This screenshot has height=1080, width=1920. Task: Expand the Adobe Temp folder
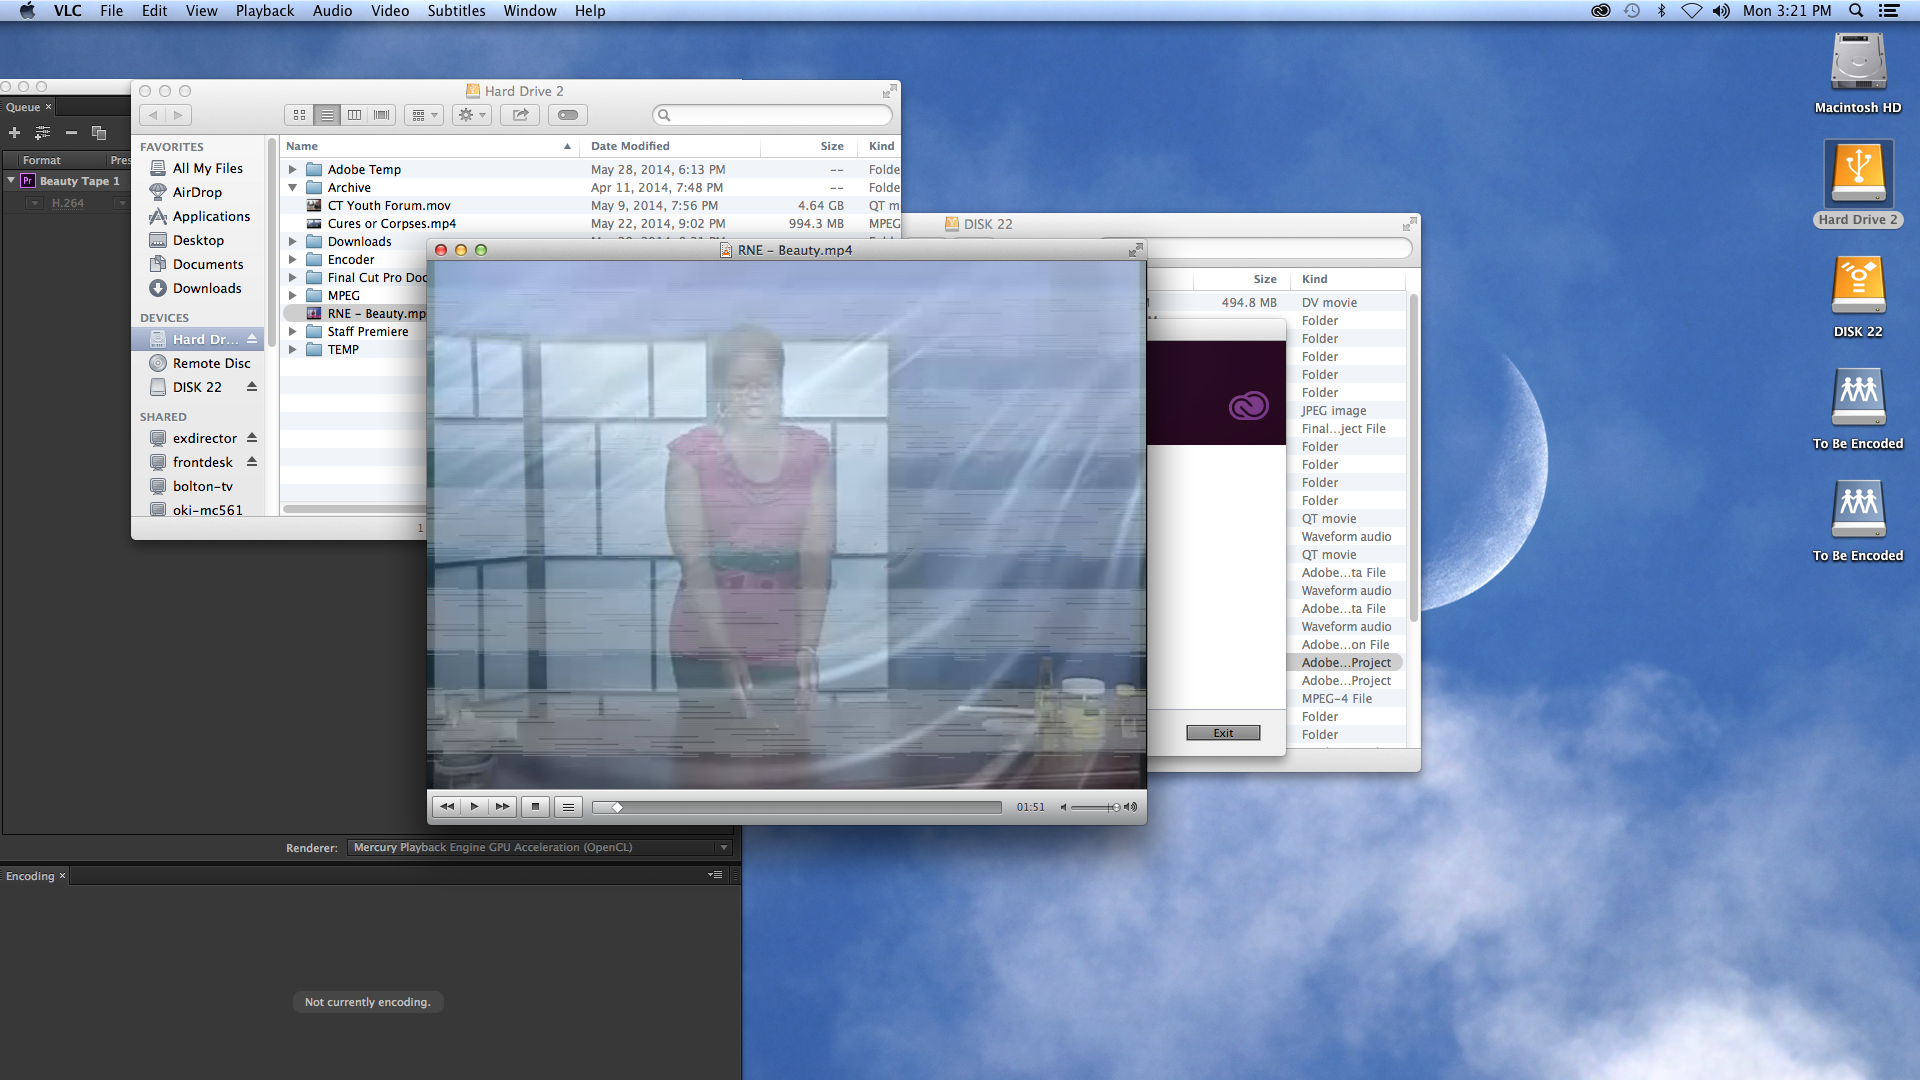point(293,170)
